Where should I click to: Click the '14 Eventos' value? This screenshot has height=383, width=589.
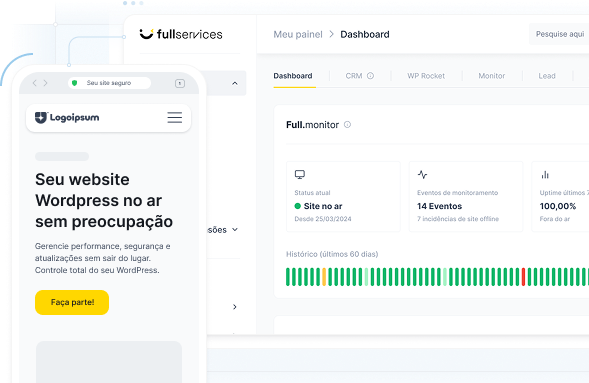[x=439, y=206]
